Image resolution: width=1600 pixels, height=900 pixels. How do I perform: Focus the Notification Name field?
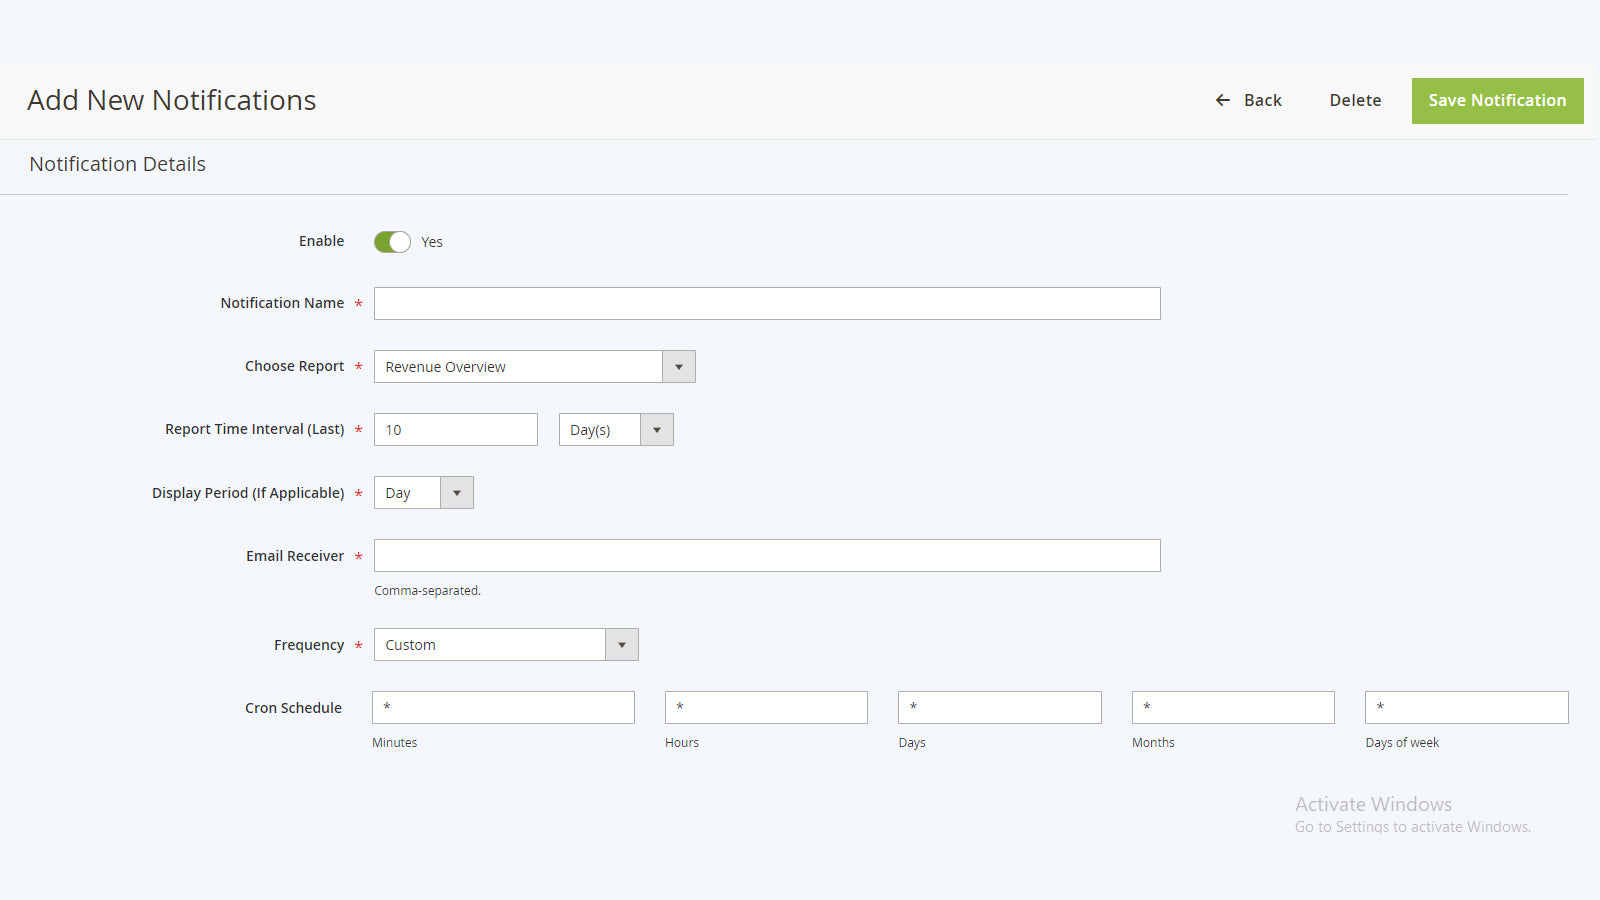[767, 304]
